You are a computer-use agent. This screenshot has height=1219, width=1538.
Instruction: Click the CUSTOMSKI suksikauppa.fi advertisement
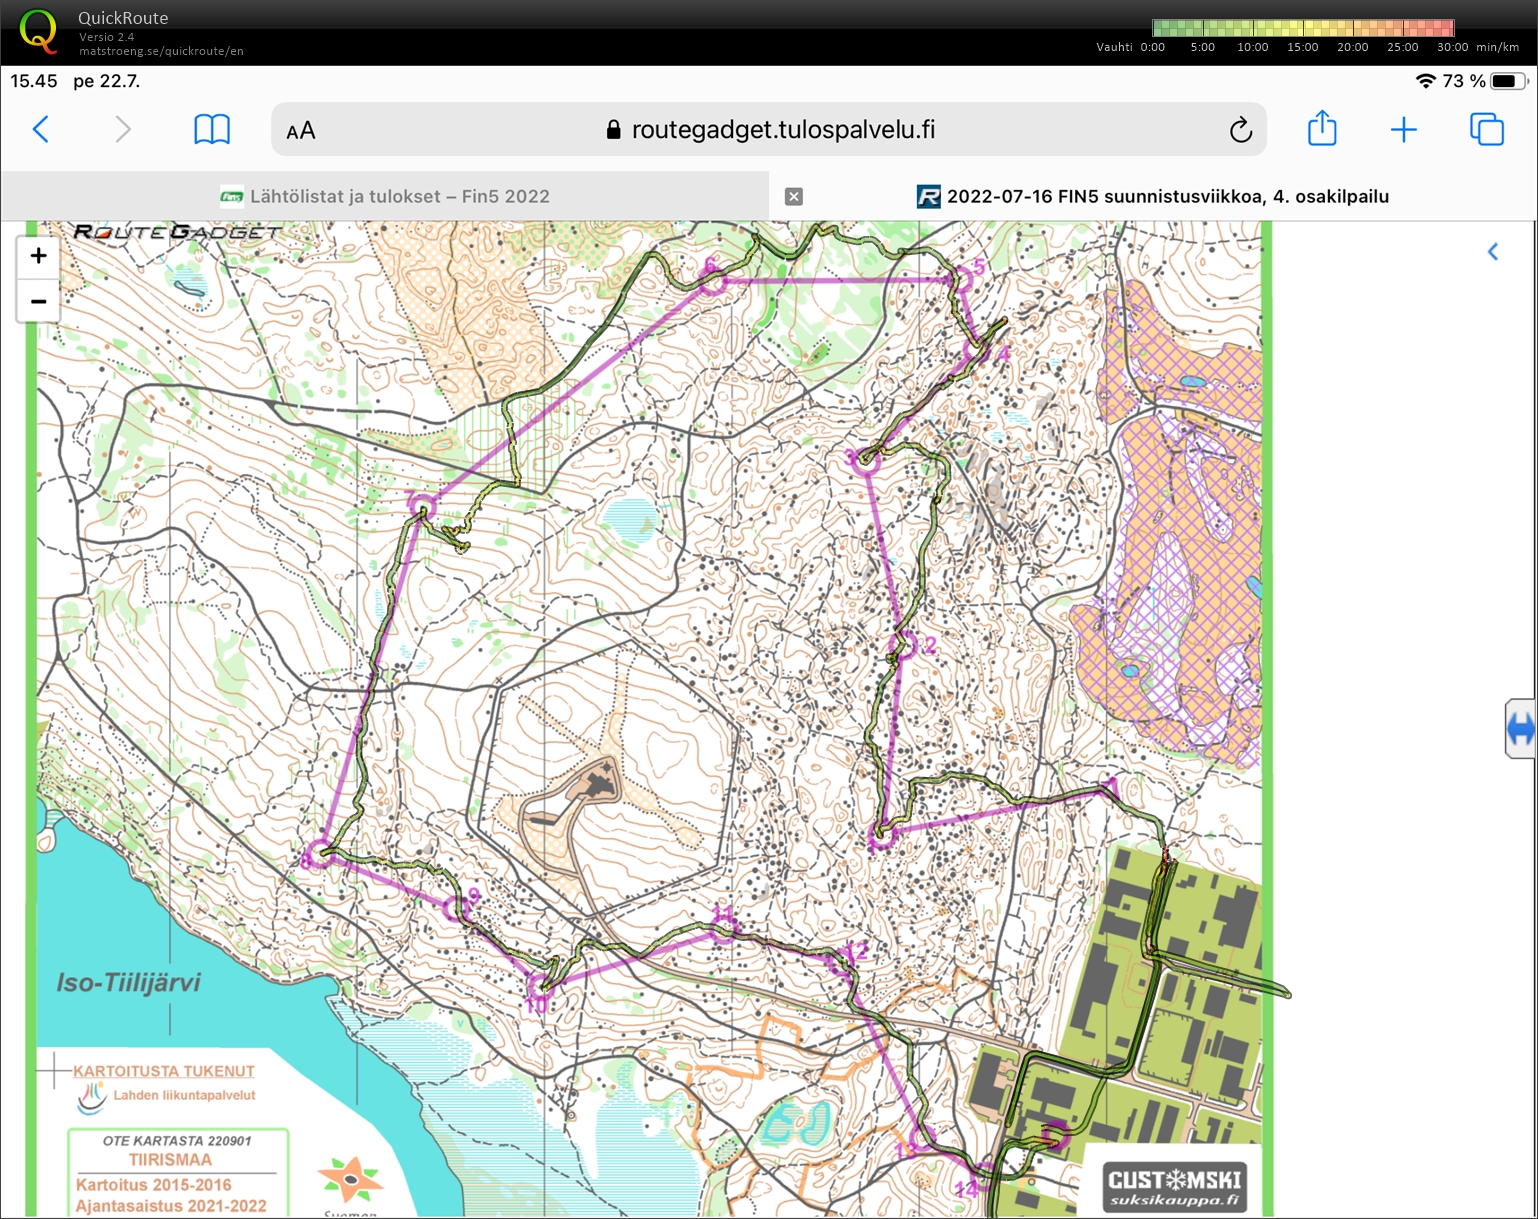click(1173, 1186)
